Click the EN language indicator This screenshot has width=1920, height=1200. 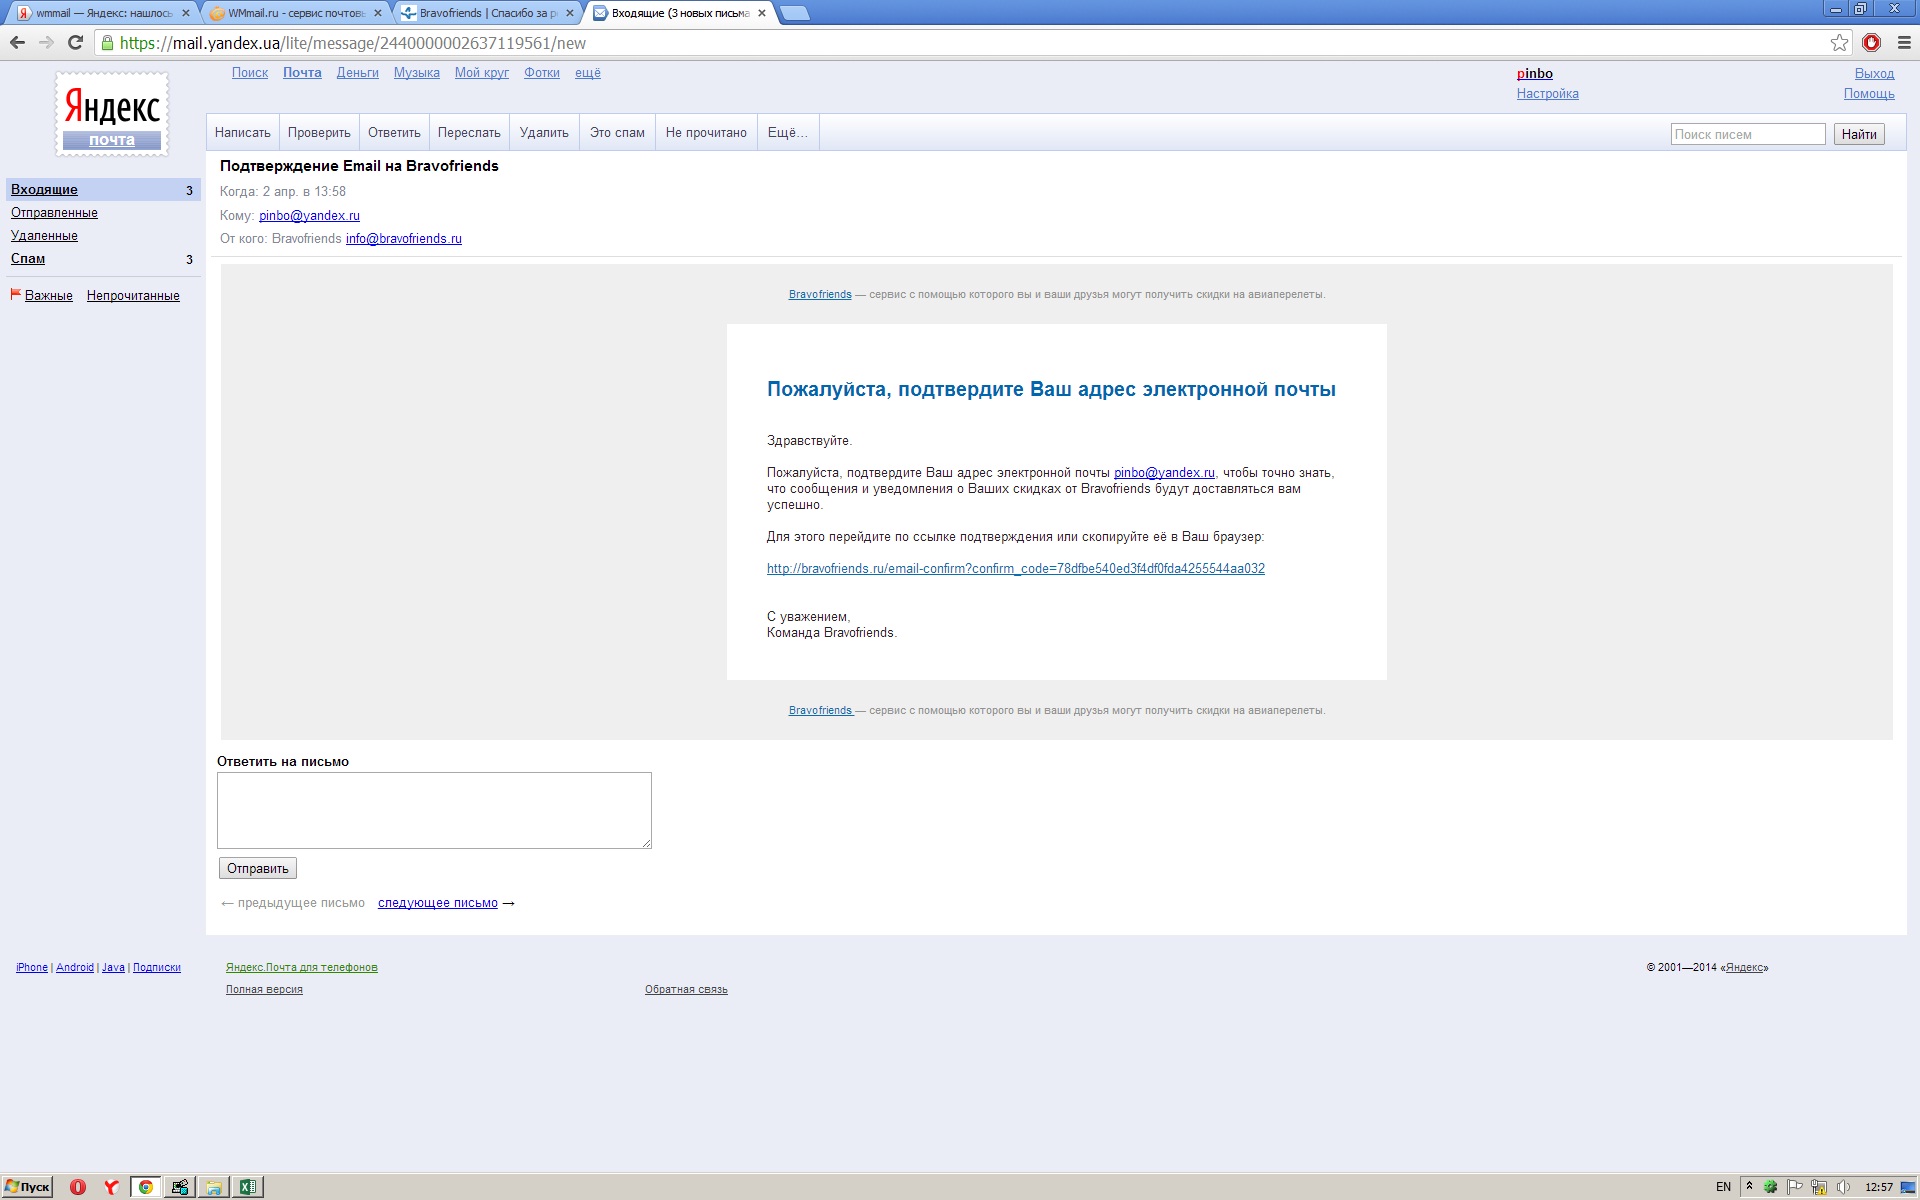pos(1723,1187)
